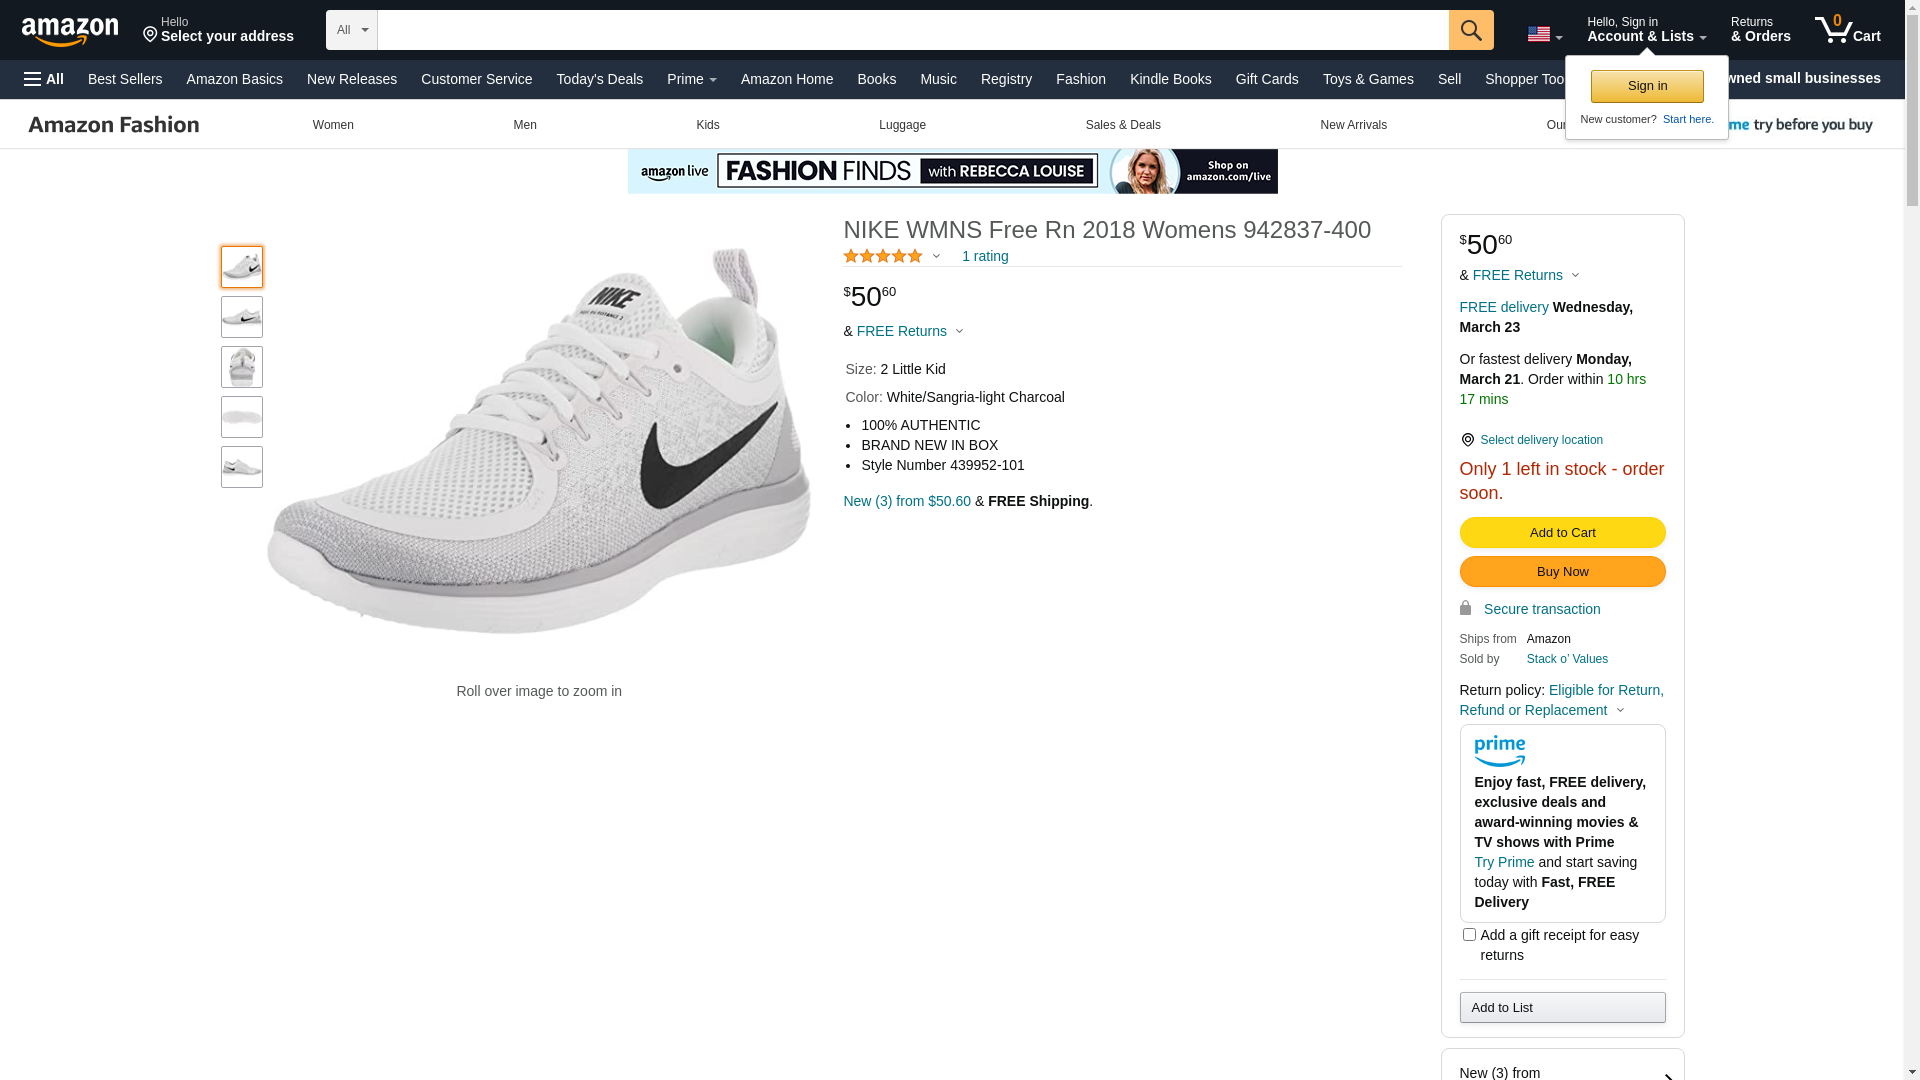Click the Amazon Live Fashion Finds banner
The height and width of the screenshot is (1080, 1920).
point(952,171)
